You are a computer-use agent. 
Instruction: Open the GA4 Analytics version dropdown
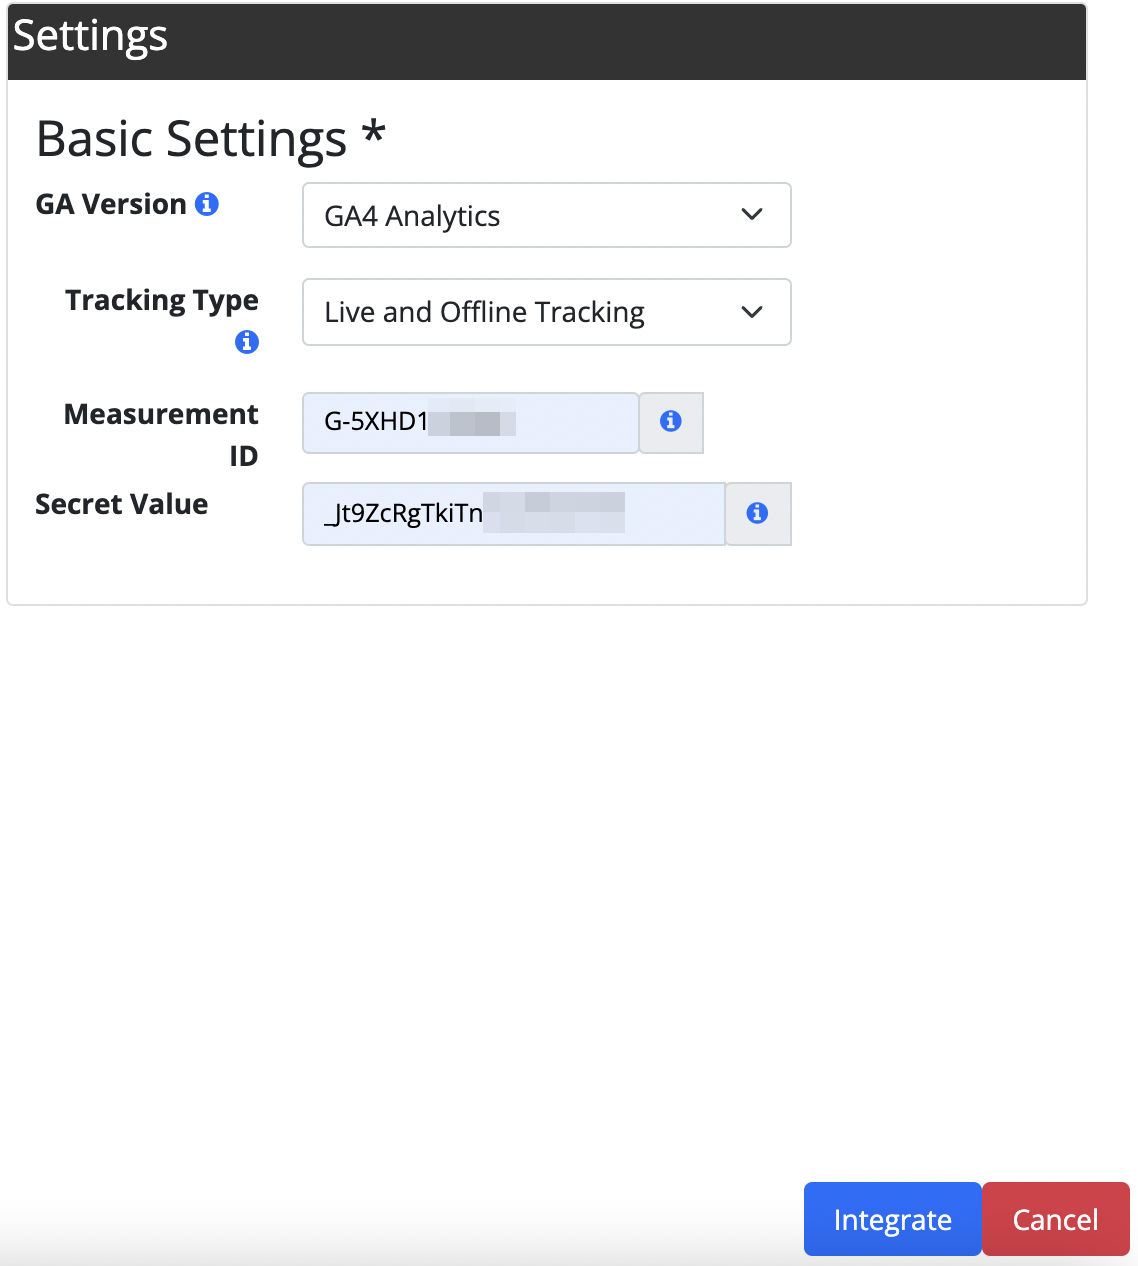click(547, 215)
